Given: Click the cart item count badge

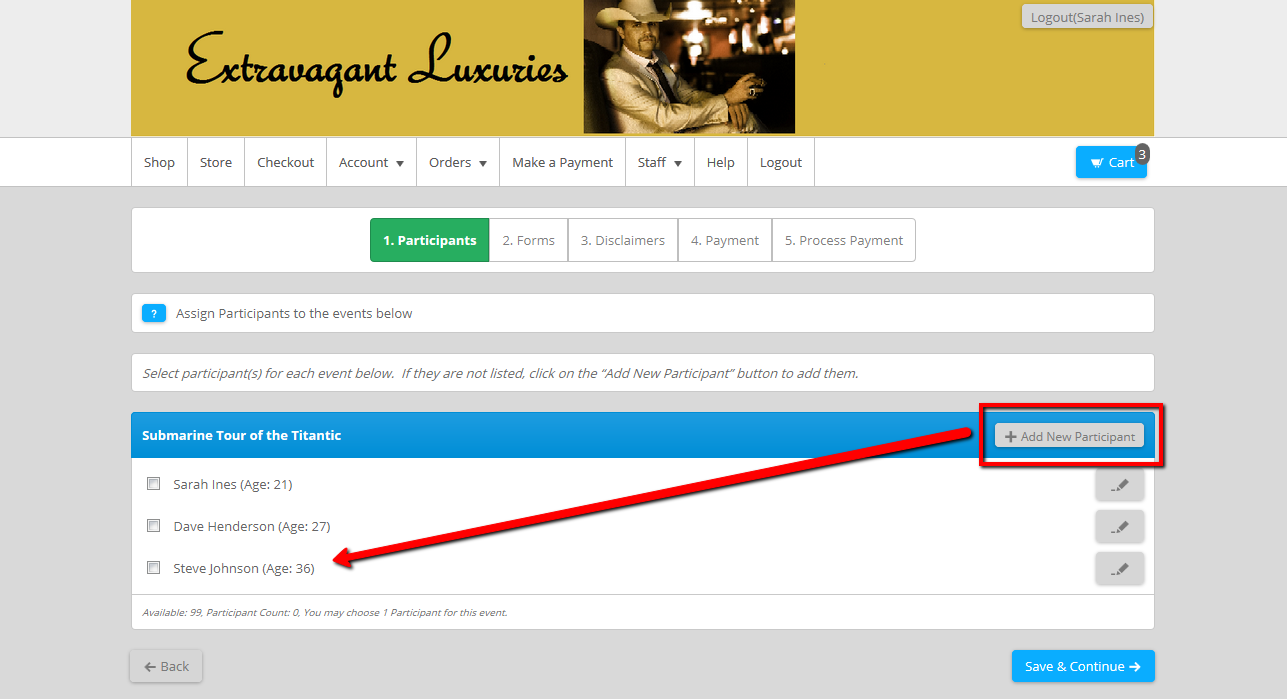Looking at the screenshot, I should pos(1142,153).
